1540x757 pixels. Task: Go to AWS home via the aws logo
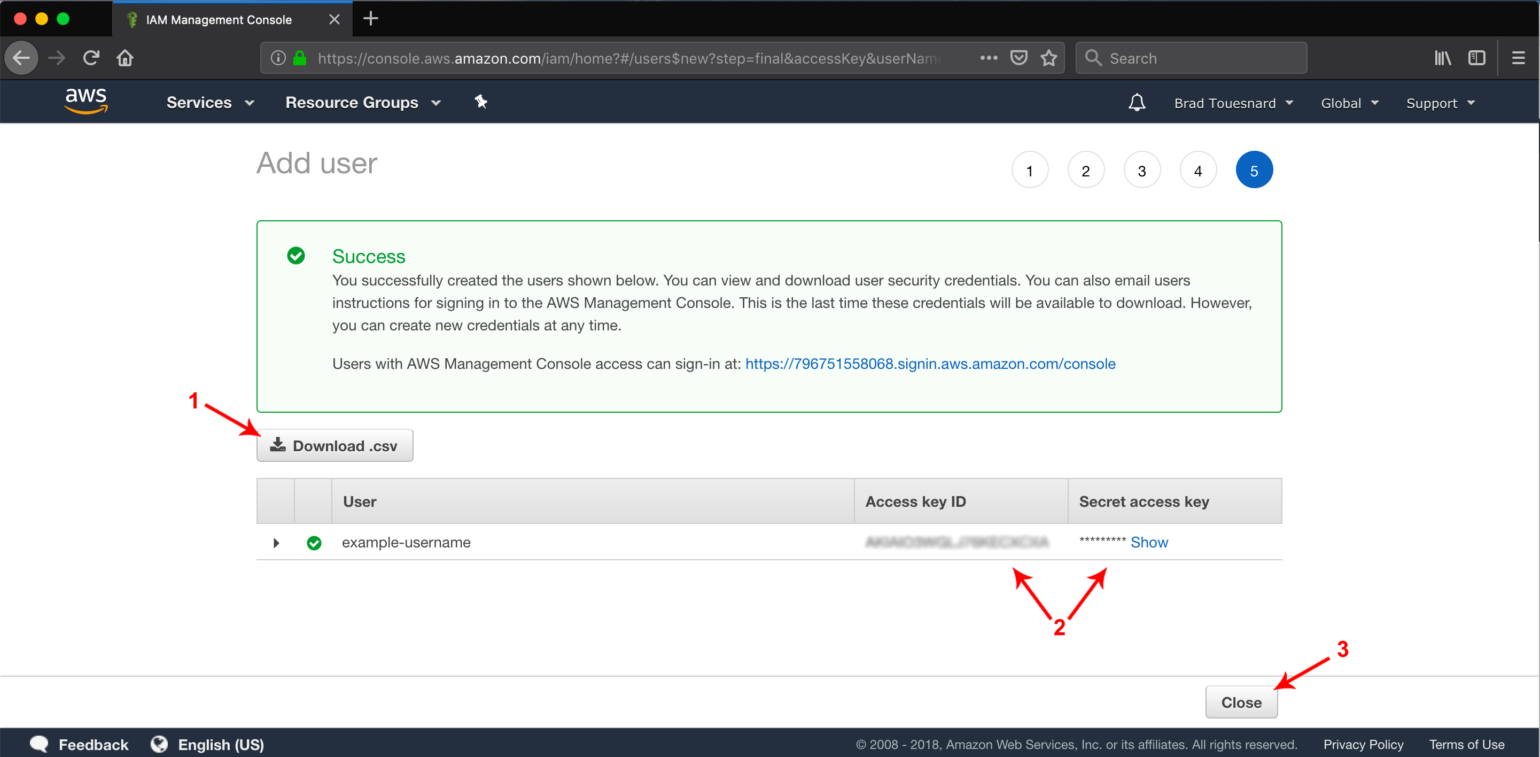86,101
